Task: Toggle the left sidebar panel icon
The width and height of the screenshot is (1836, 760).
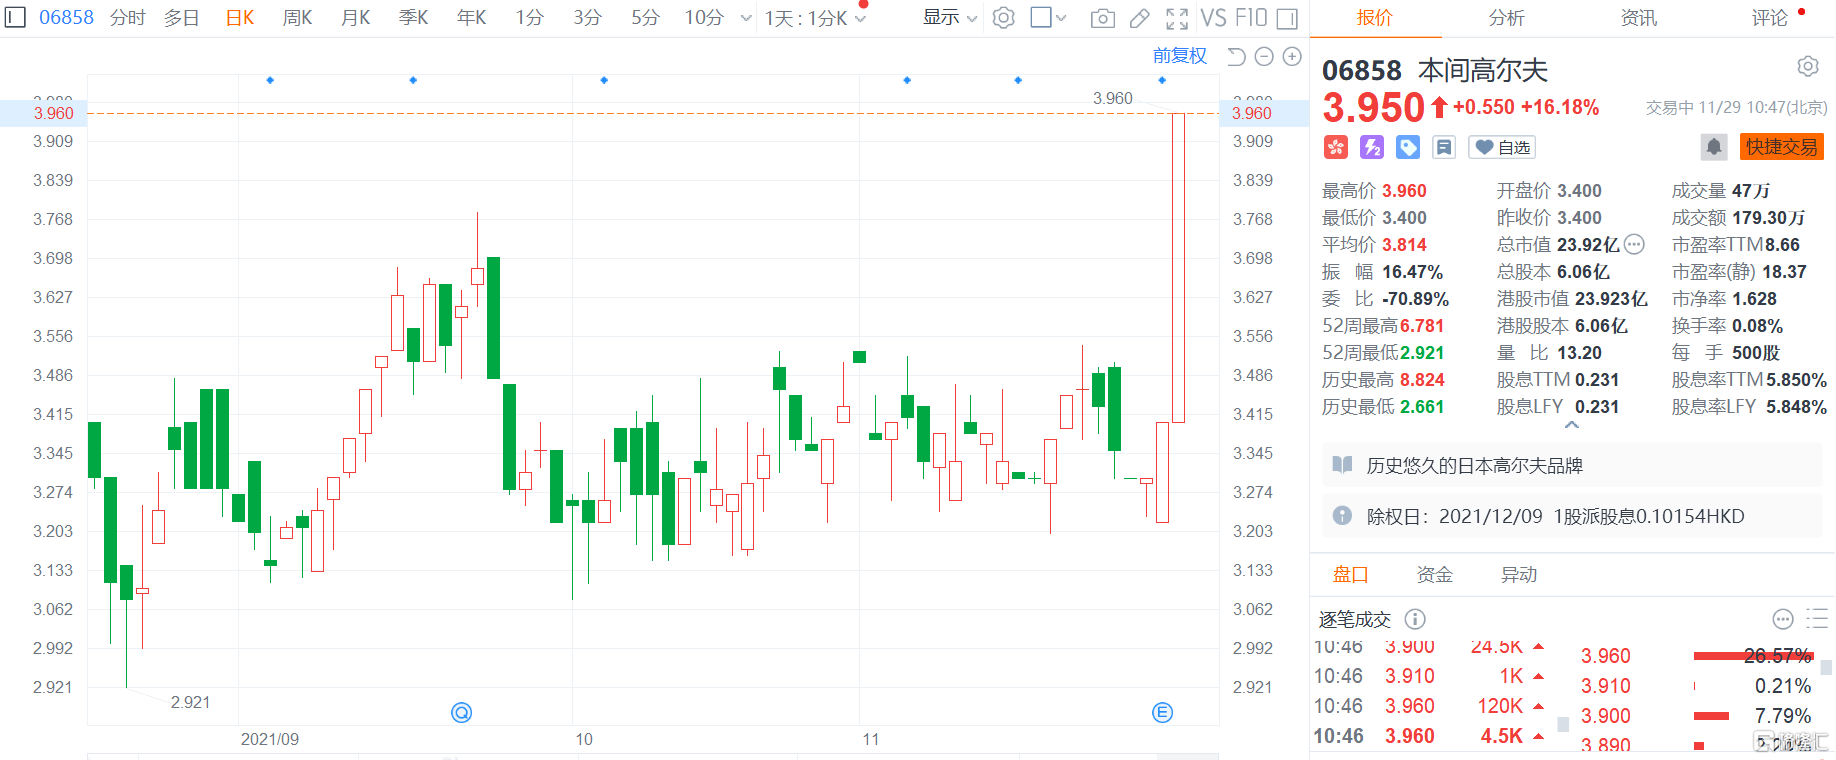Action: [15, 18]
